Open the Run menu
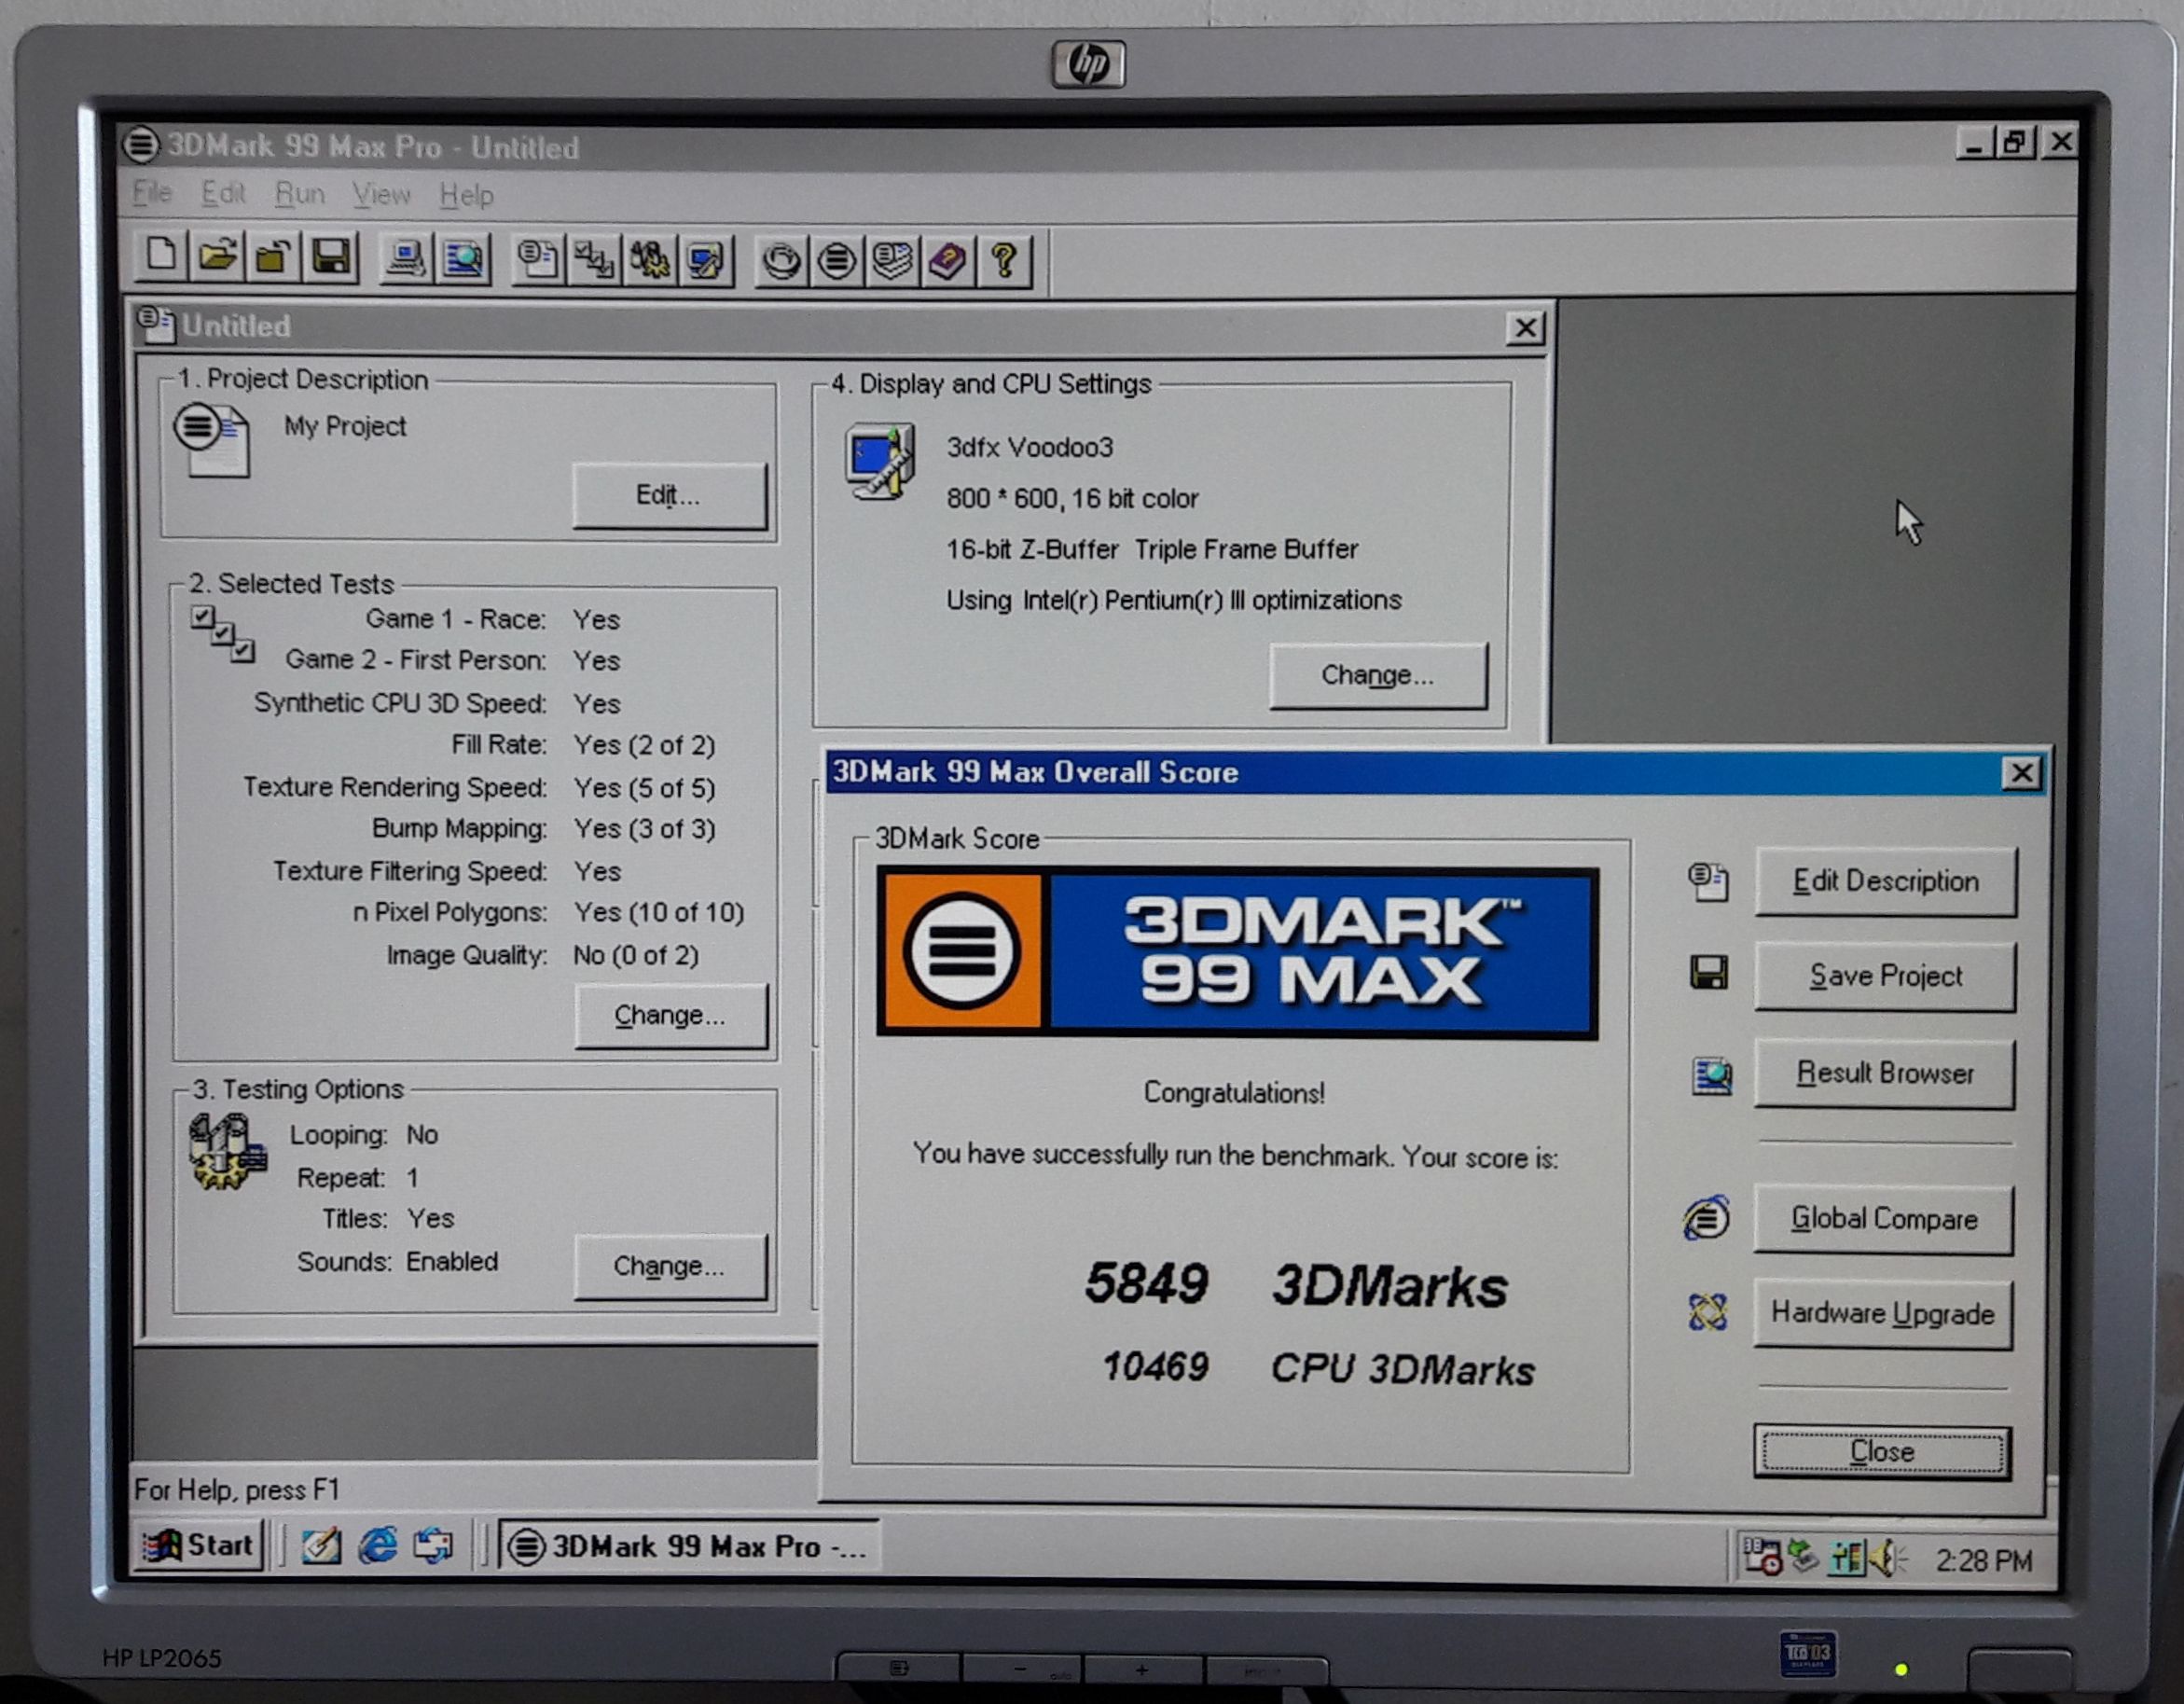 300,194
